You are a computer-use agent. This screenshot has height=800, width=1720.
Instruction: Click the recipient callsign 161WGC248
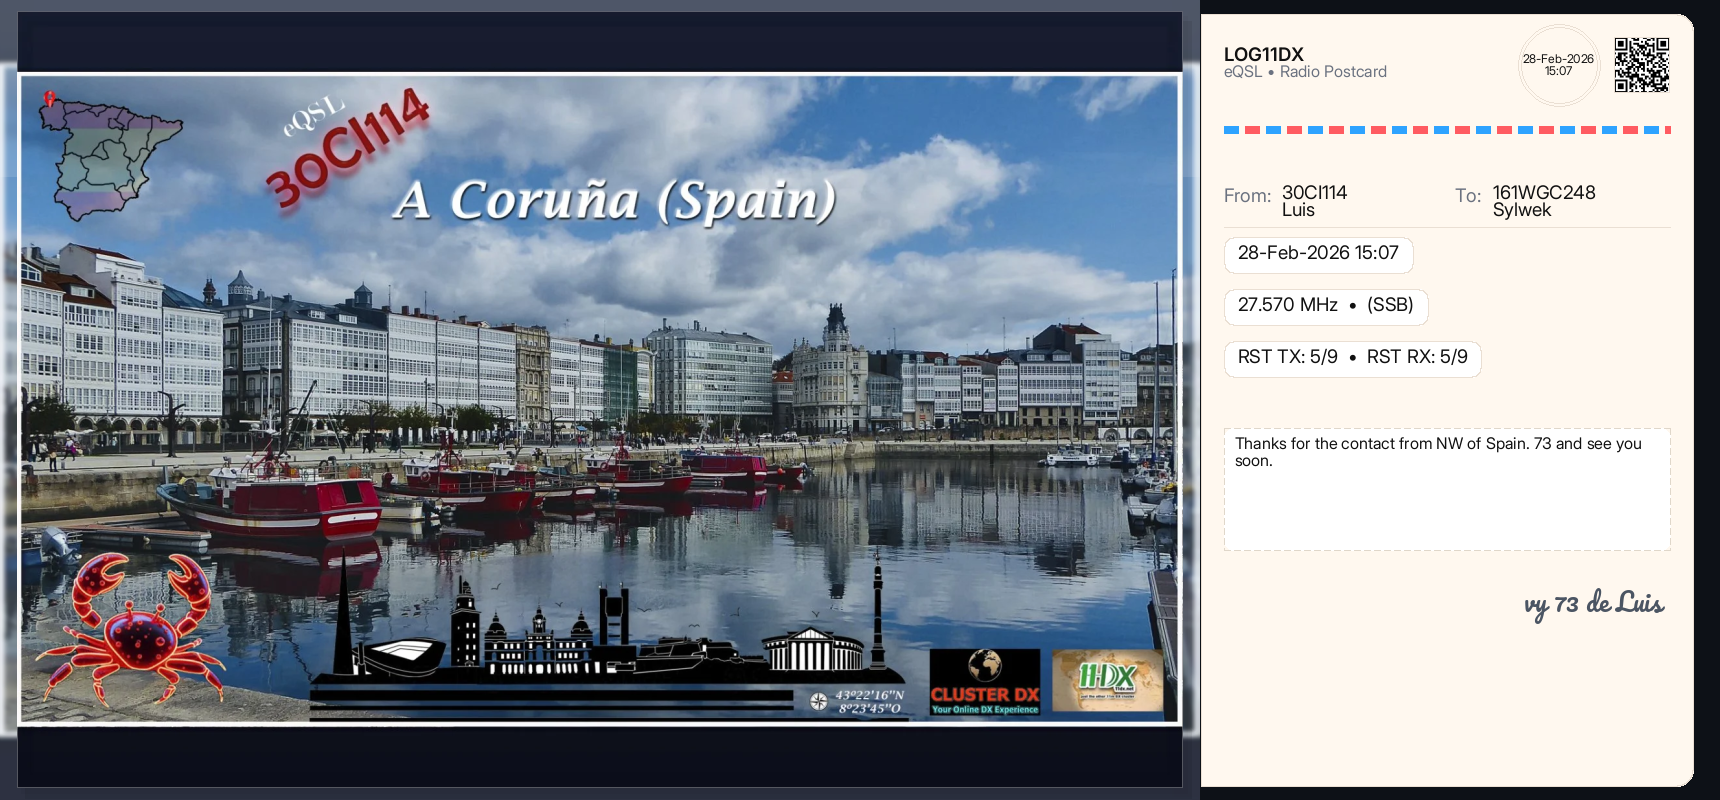[x=1543, y=192]
